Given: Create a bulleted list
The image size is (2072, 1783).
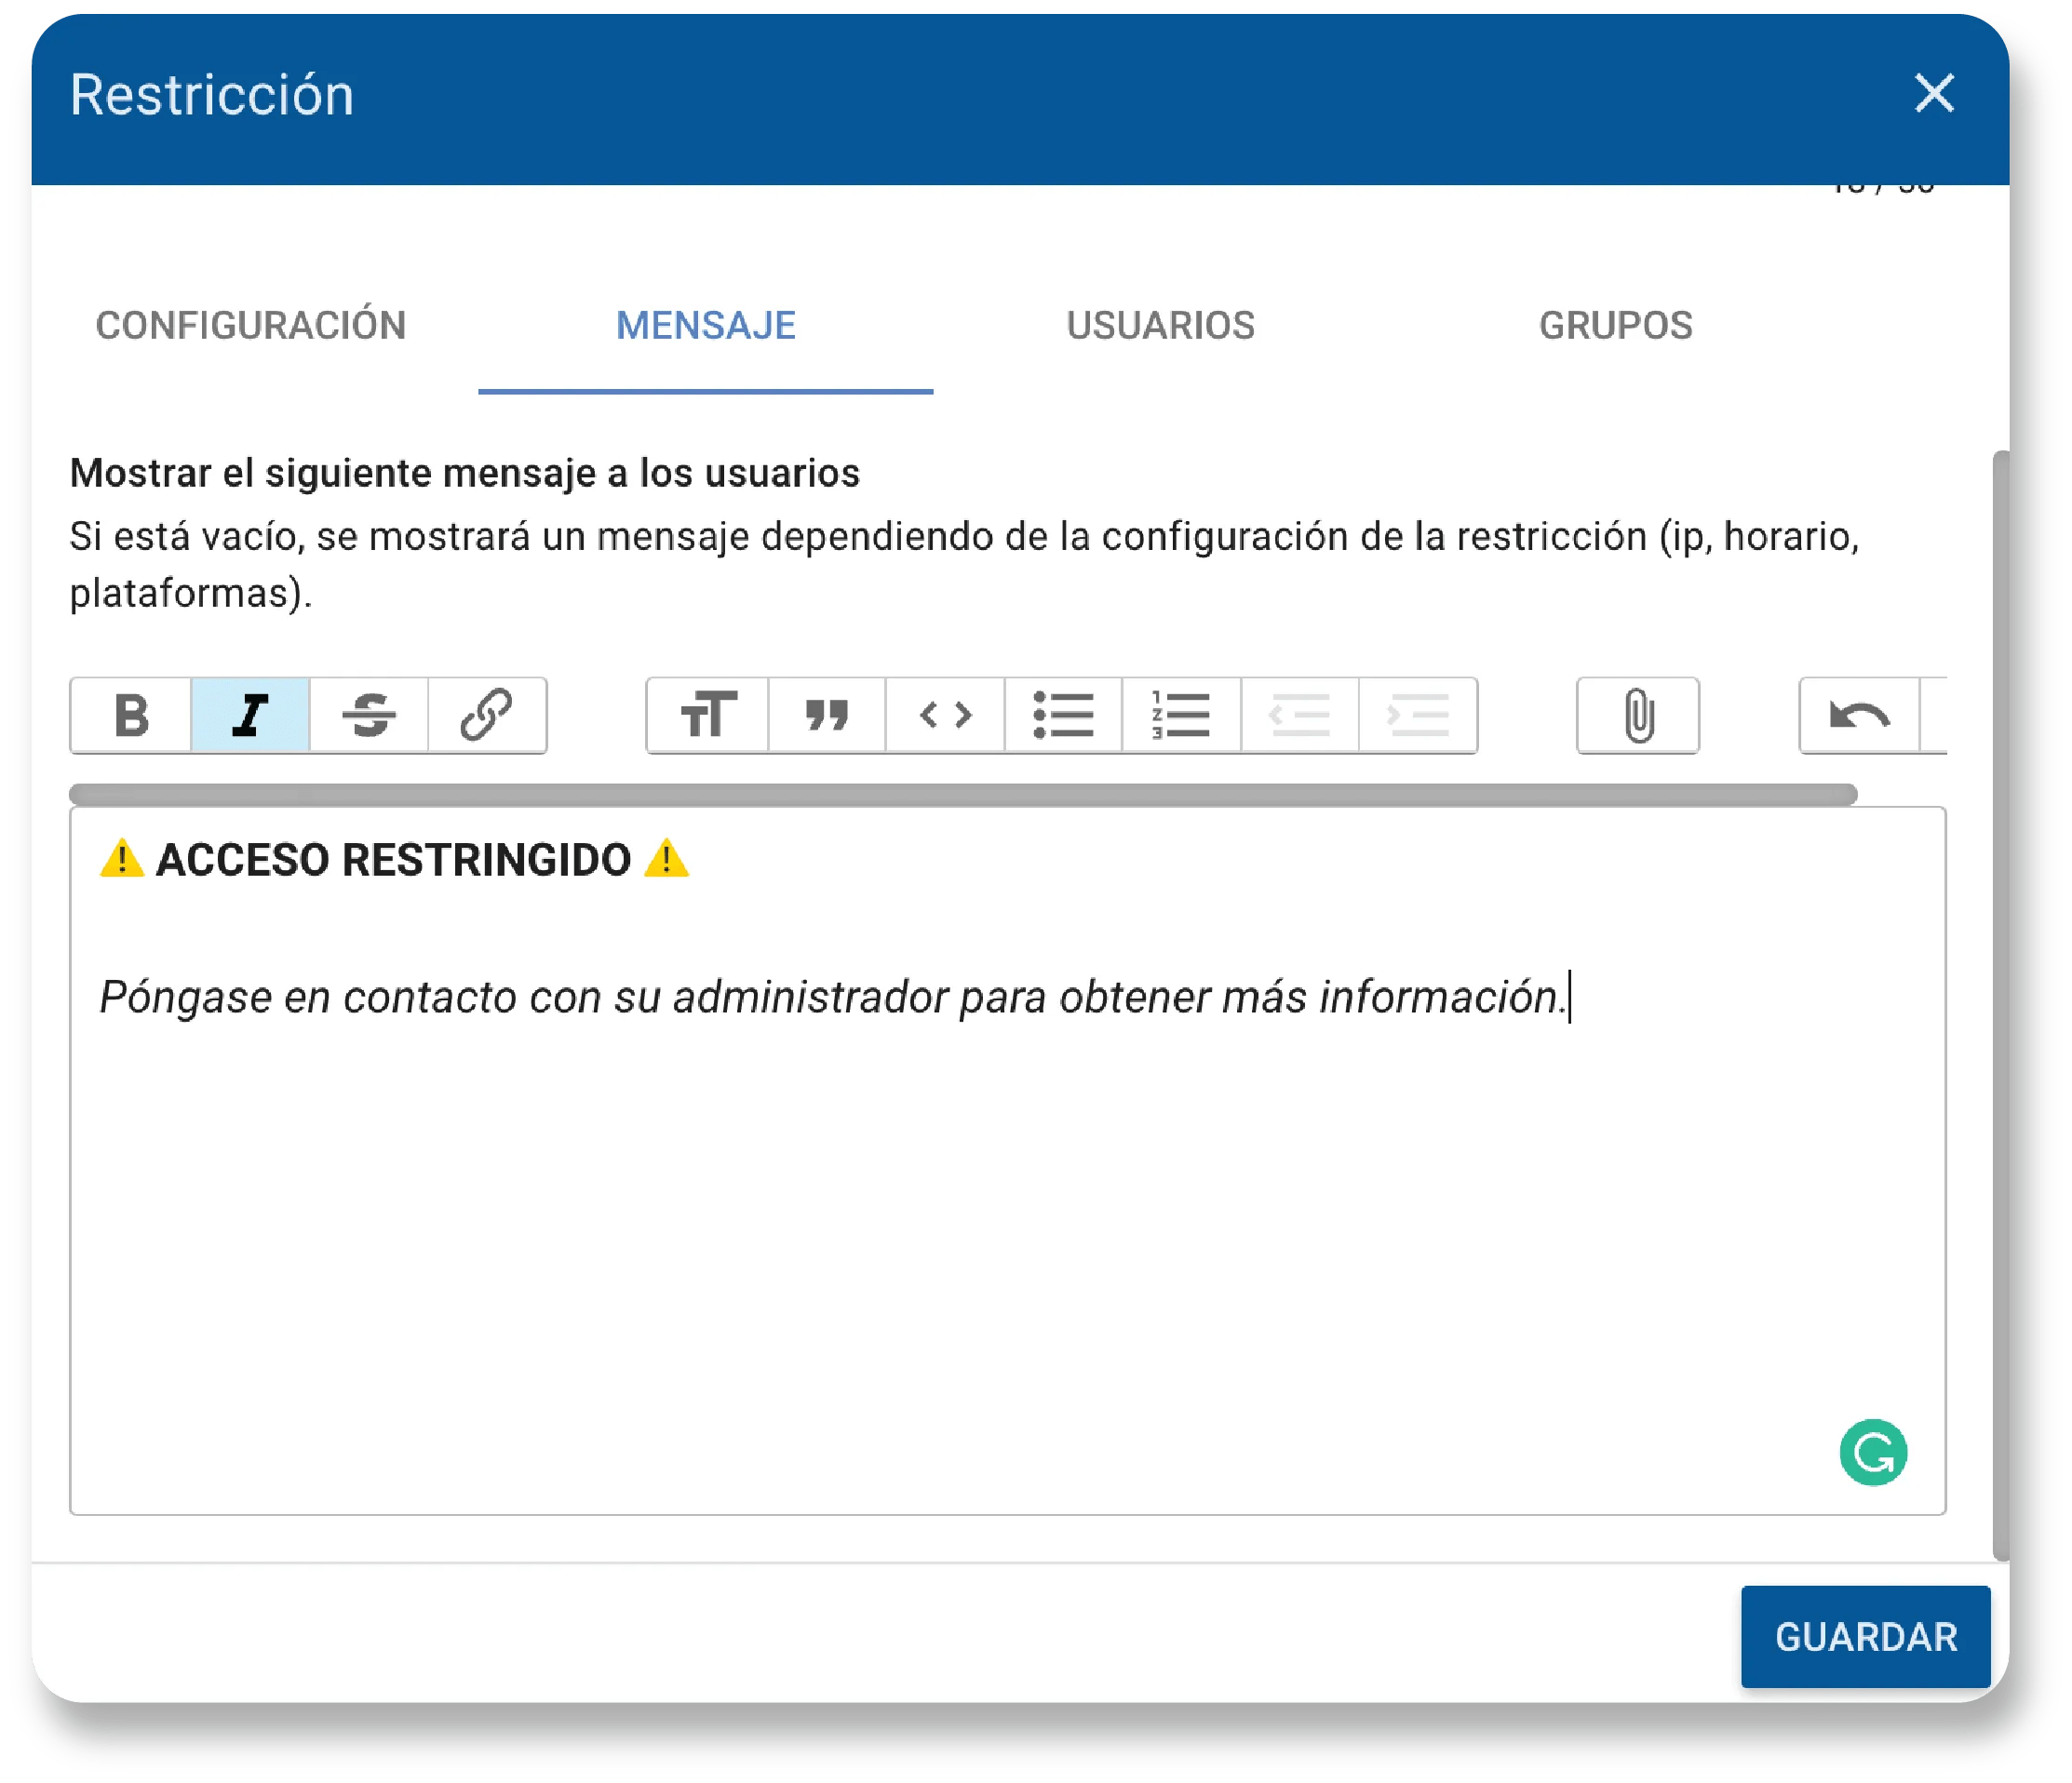Looking at the screenshot, I should [x=1063, y=715].
